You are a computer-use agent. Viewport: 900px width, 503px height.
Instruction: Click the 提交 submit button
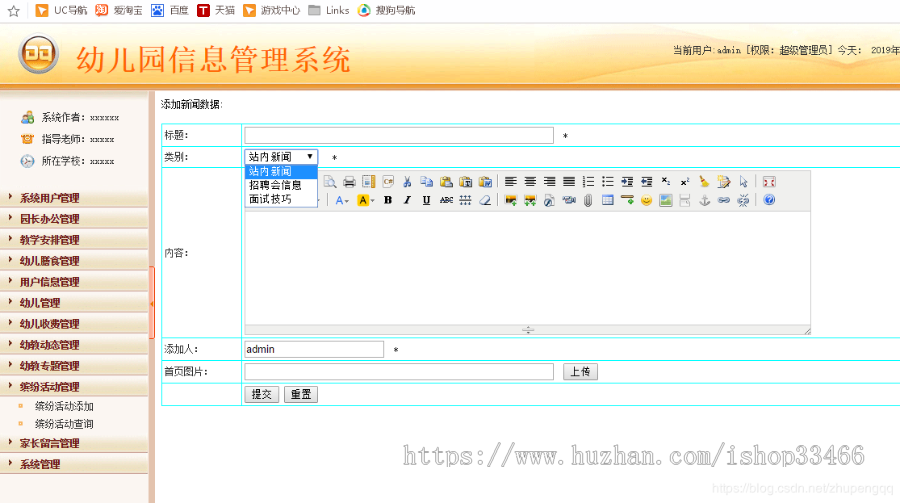[x=262, y=394]
